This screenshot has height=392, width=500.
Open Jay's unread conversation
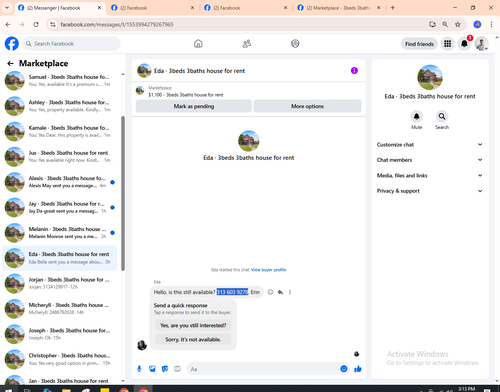tap(60, 207)
